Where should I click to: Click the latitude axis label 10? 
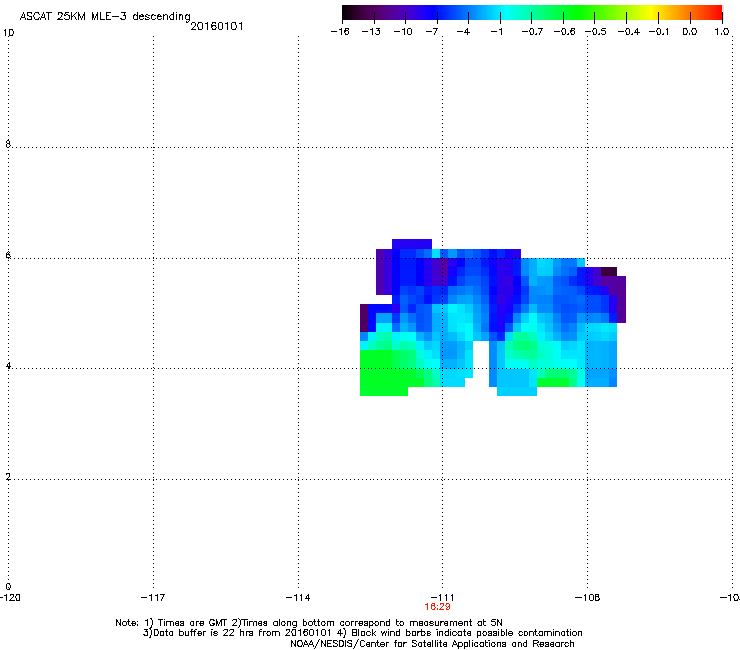pyautogui.click(x=8, y=33)
